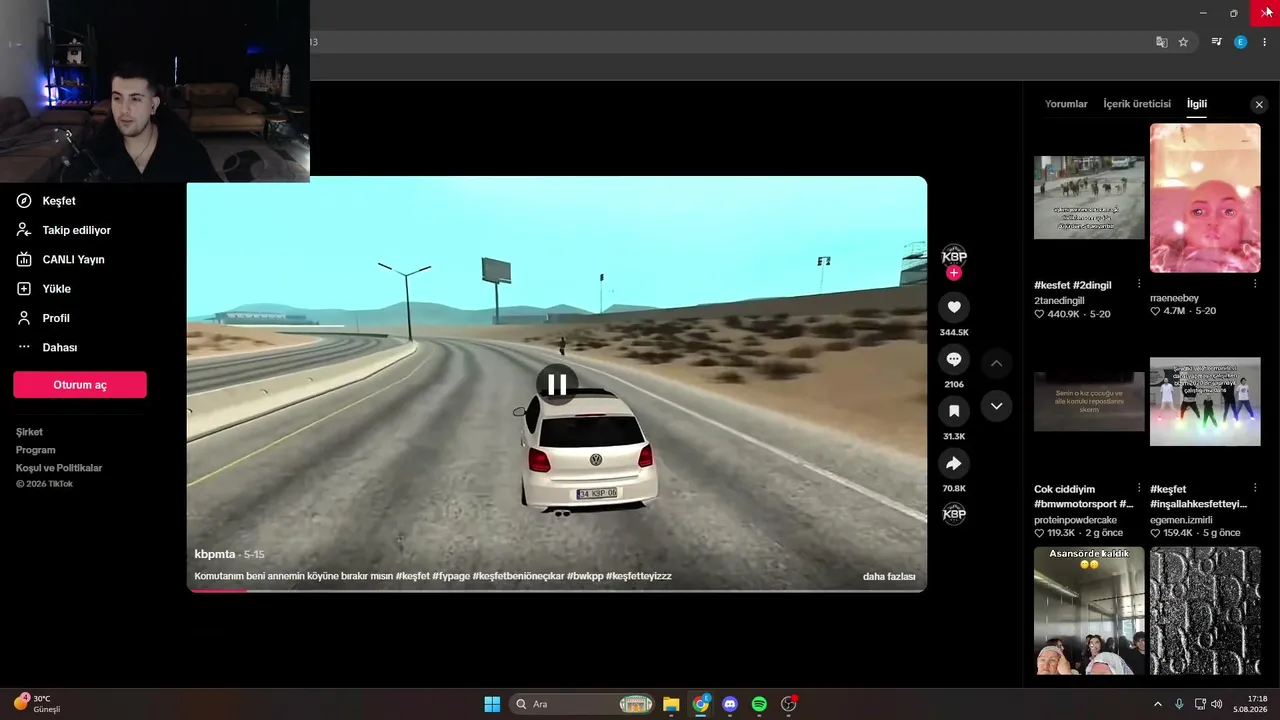
Task: Open the OBS Studio taskbar icon
Action: coord(789,704)
